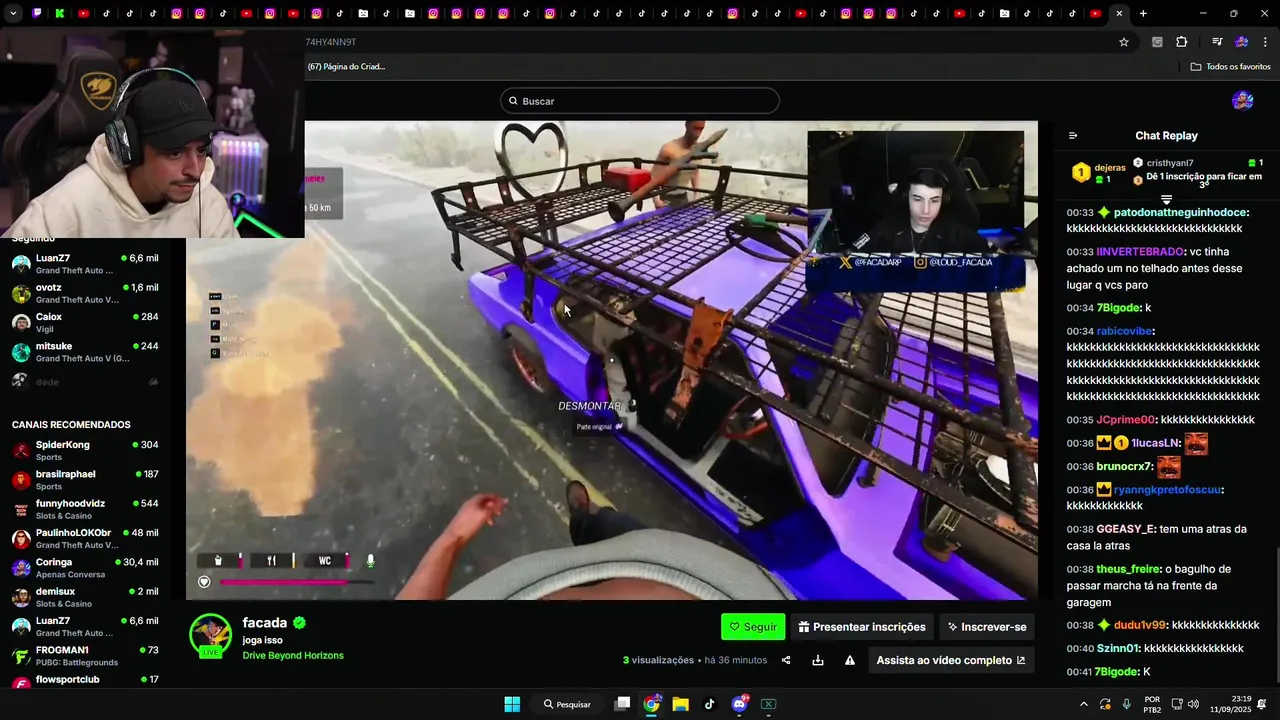Open FROGMAN1 recommended channel
The height and width of the screenshot is (720, 1280).
click(85, 656)
